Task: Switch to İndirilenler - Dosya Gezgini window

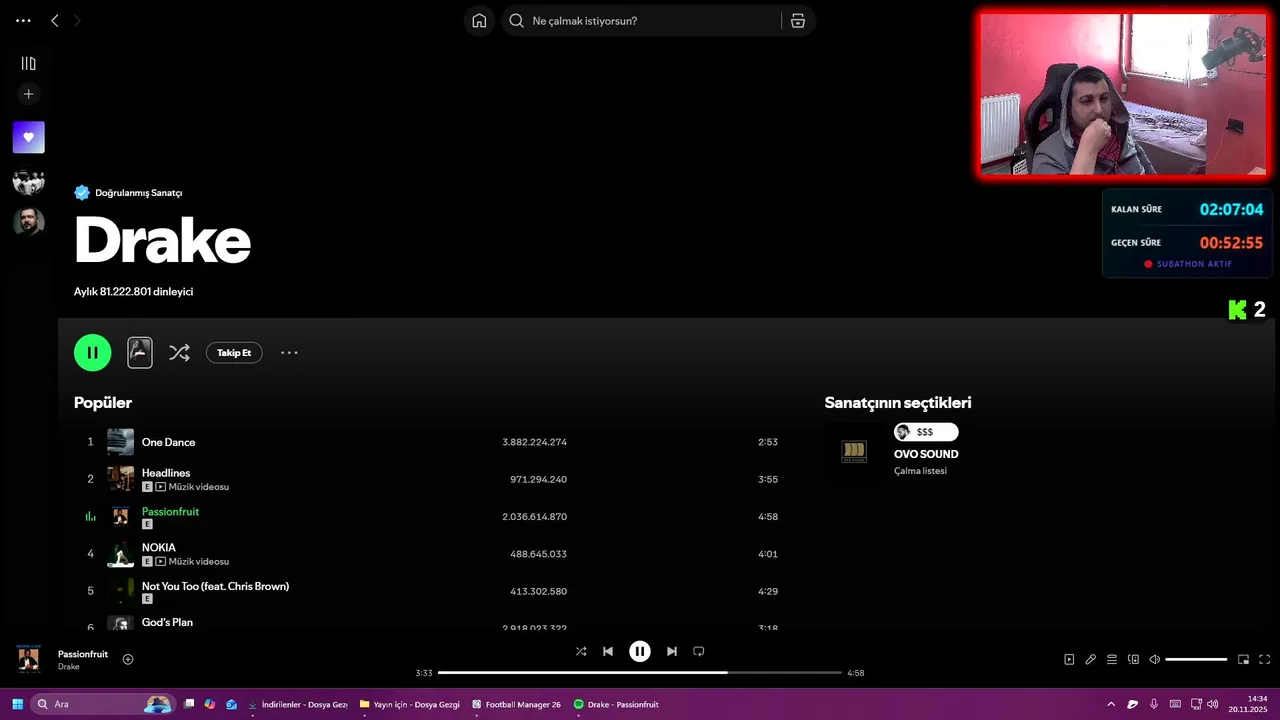Action: (x=298, y=704)
